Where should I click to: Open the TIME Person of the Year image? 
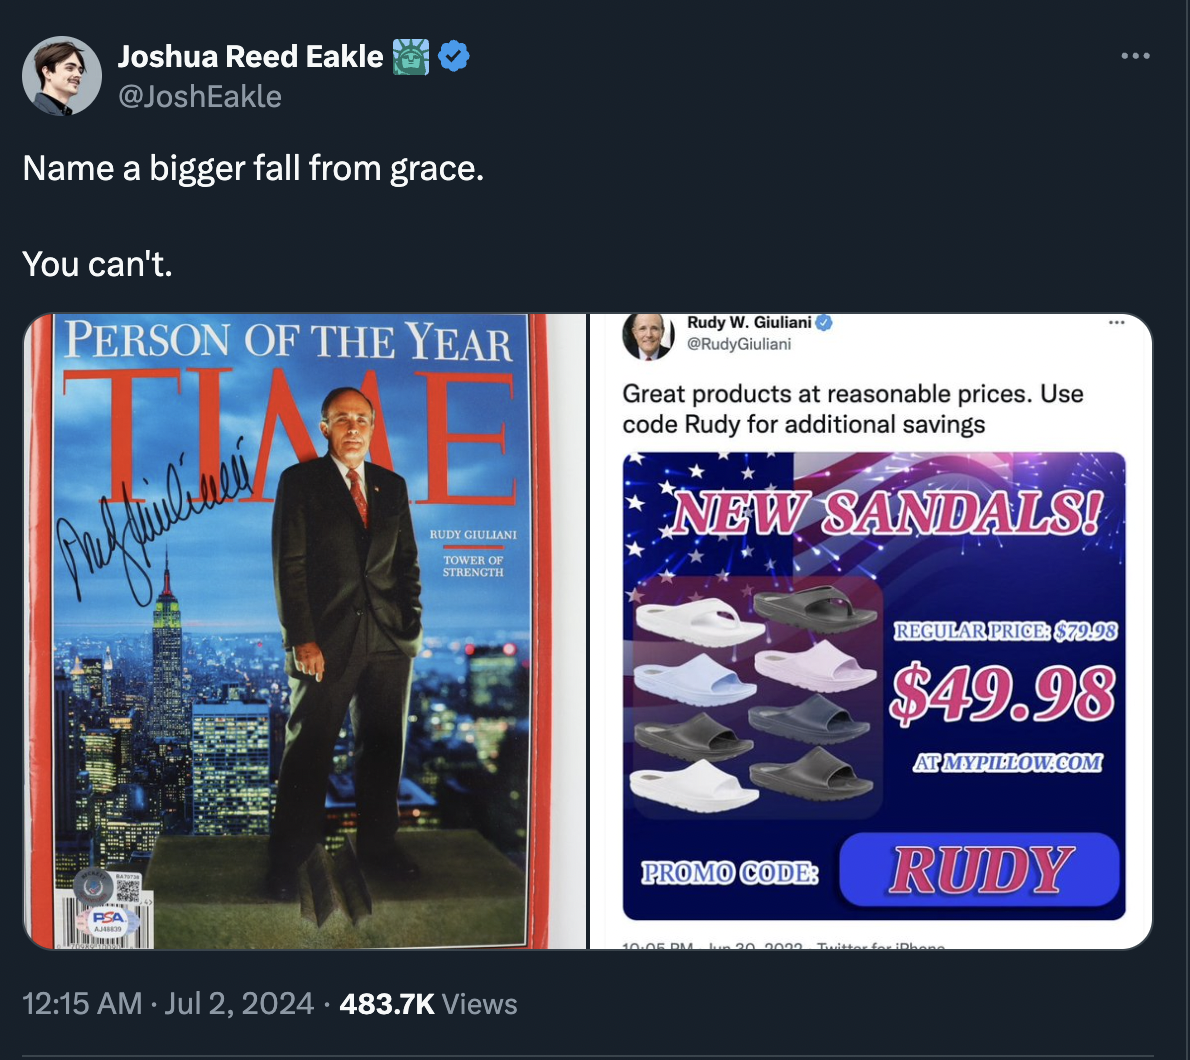click(x=304, y=632)
